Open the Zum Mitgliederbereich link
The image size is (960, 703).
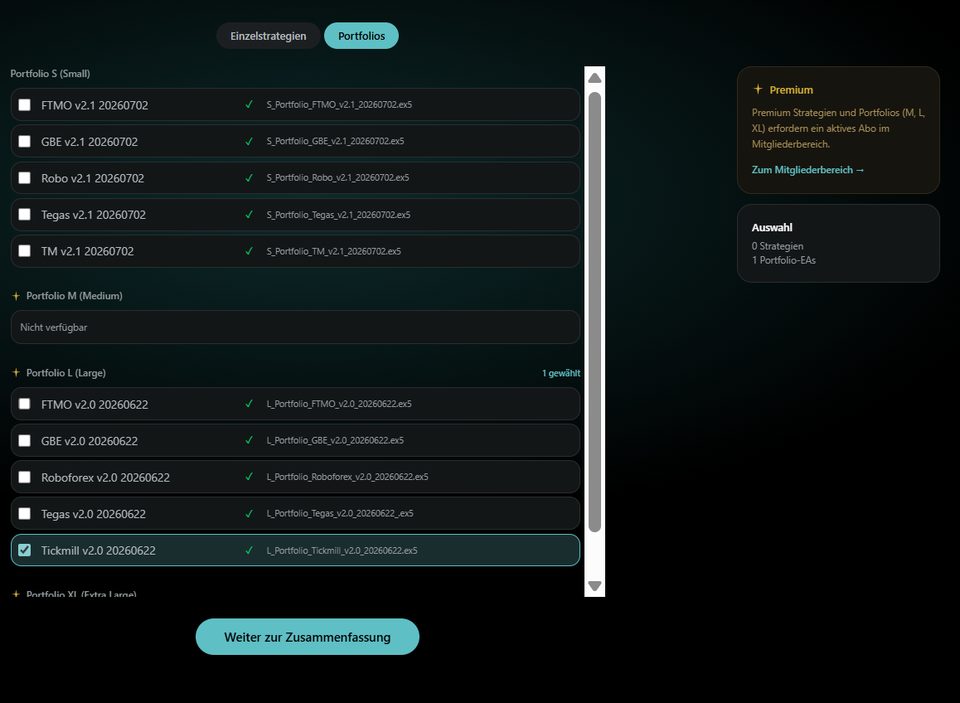(808, 170)
